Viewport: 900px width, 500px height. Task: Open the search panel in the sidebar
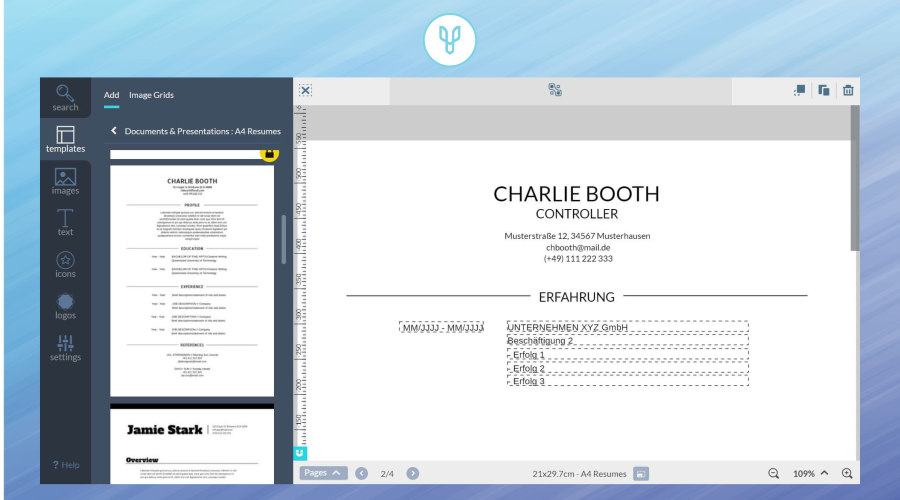click(65, 97)
